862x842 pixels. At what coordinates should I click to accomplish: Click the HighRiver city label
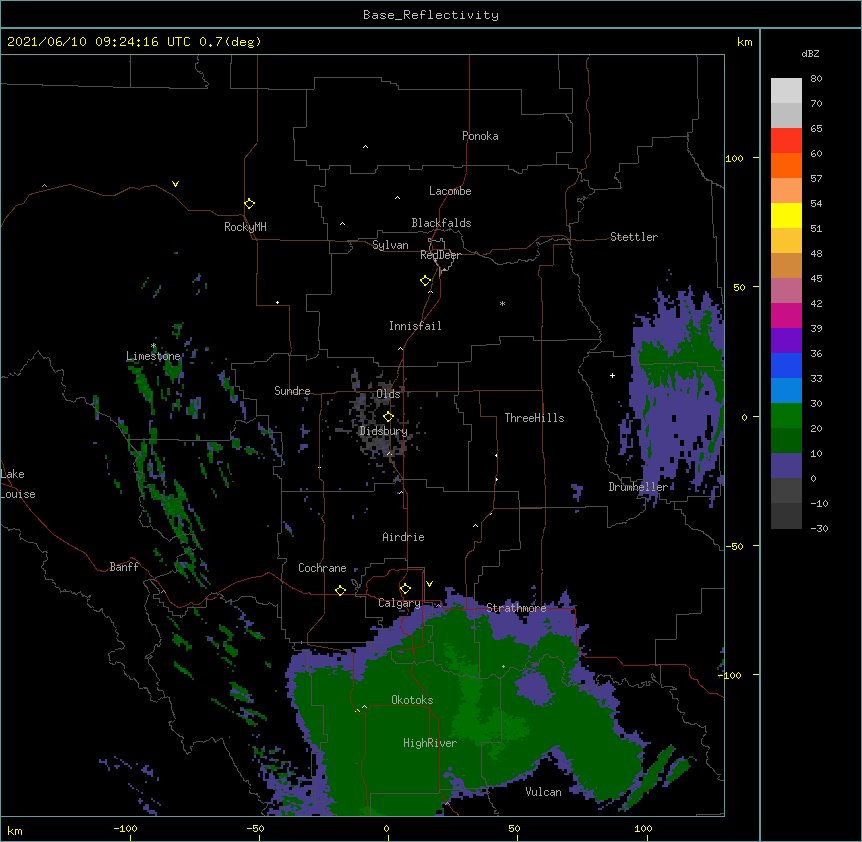(430, 743)
